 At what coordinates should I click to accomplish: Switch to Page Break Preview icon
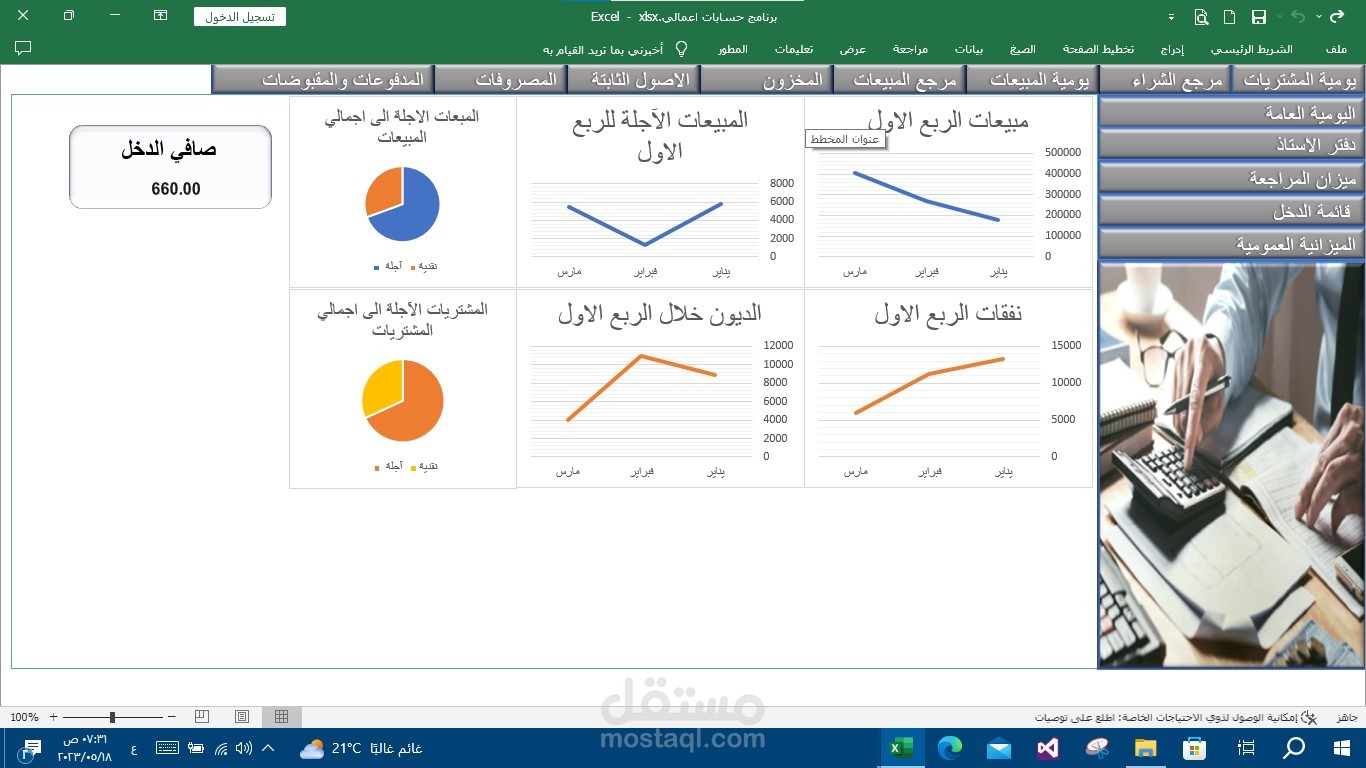coord(202,717)
